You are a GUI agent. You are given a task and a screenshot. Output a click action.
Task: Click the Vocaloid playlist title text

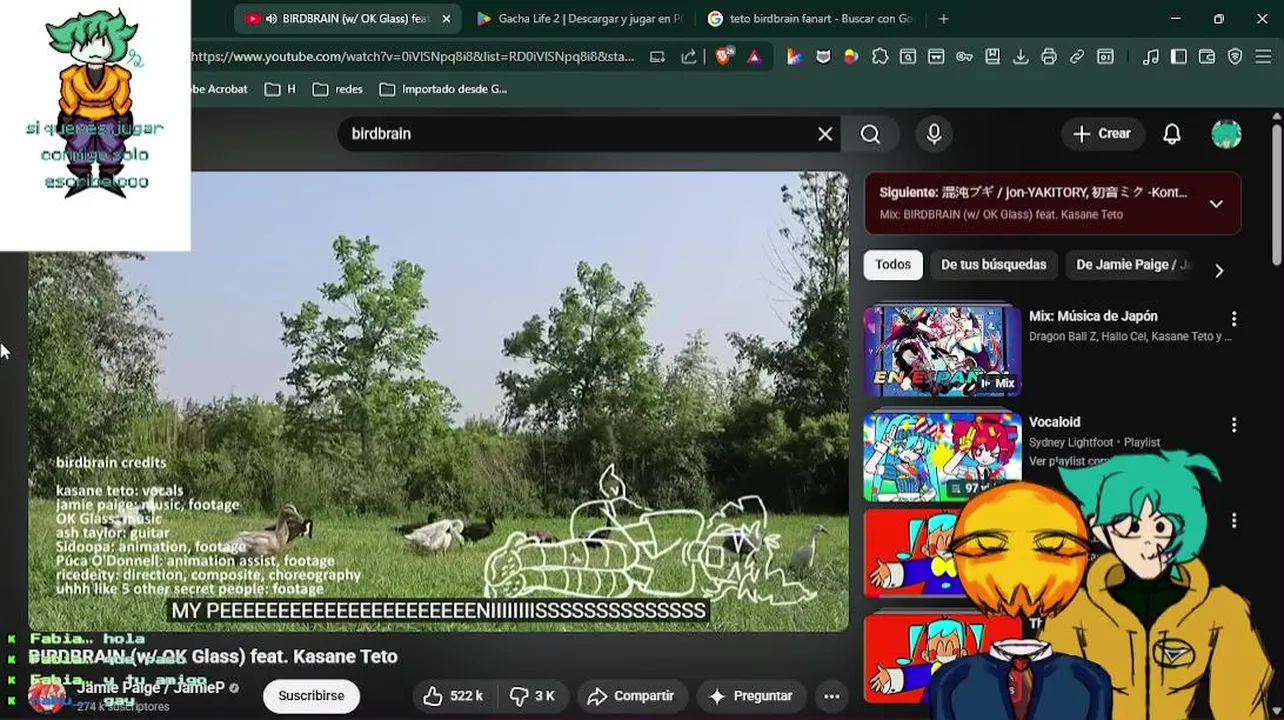click(1054, 422)
